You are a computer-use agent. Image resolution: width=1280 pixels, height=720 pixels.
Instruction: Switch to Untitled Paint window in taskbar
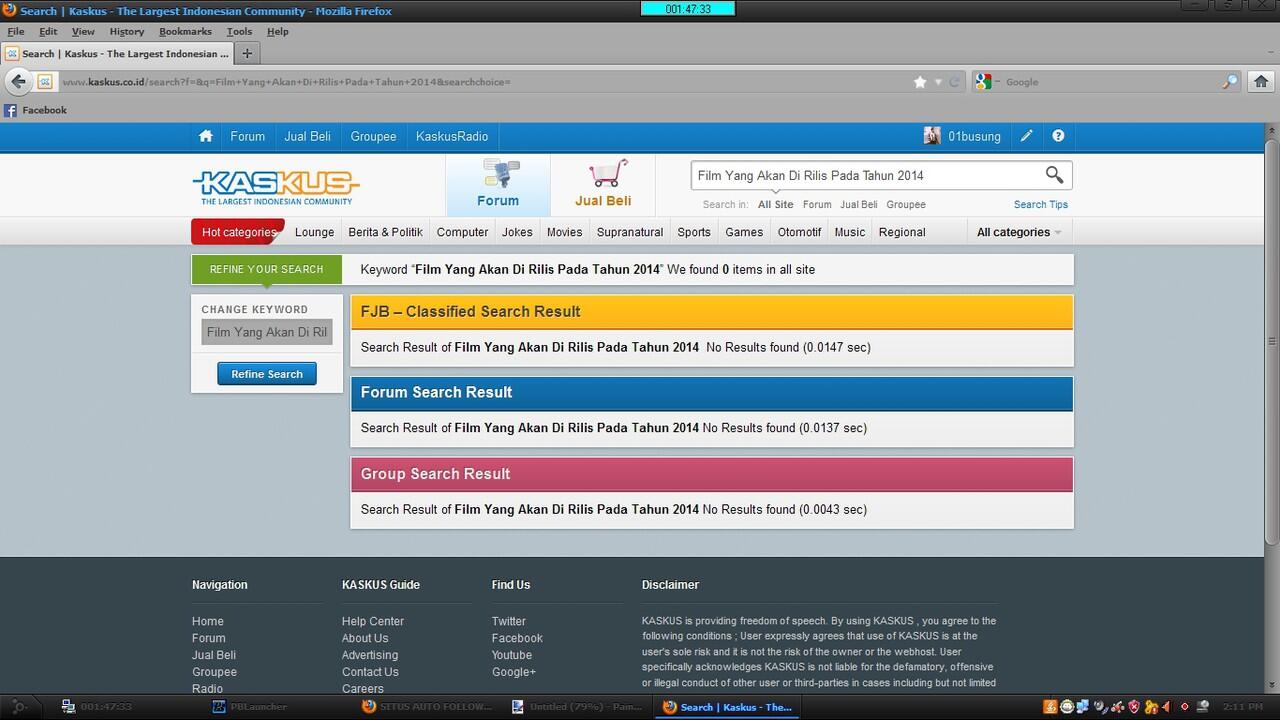(578, 706)
